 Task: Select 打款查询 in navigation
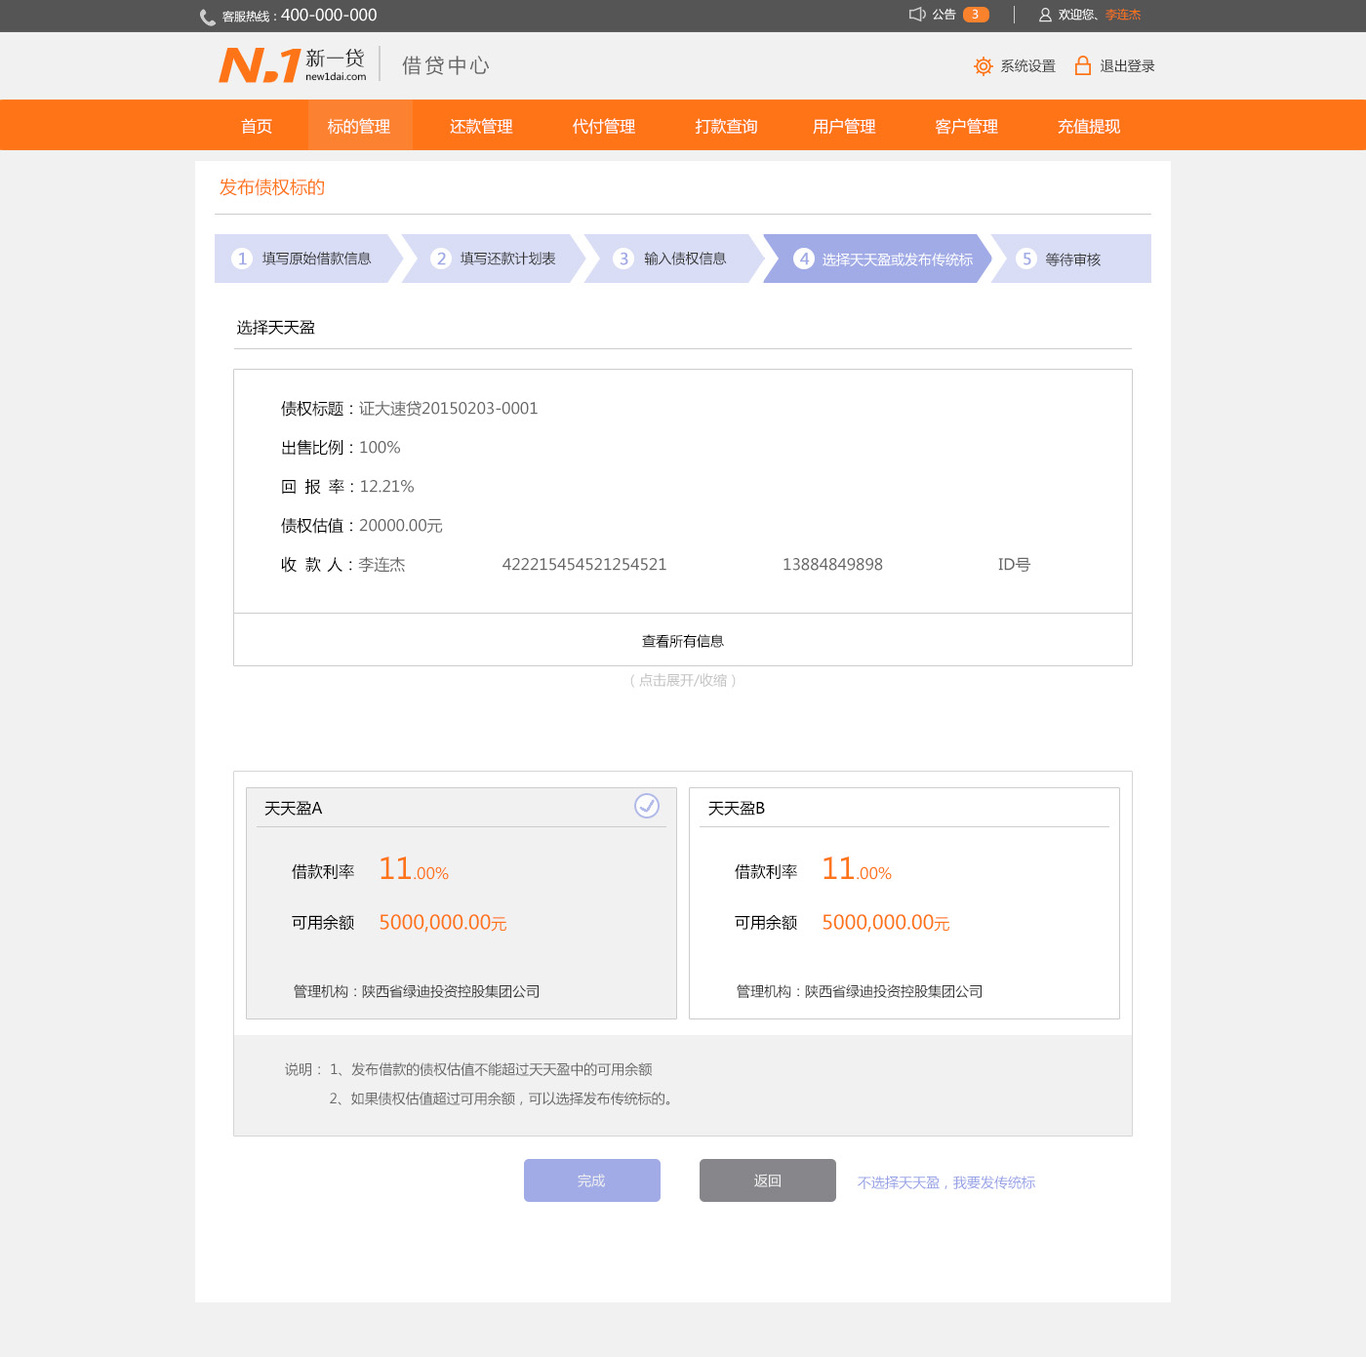[x=726, y=126]
